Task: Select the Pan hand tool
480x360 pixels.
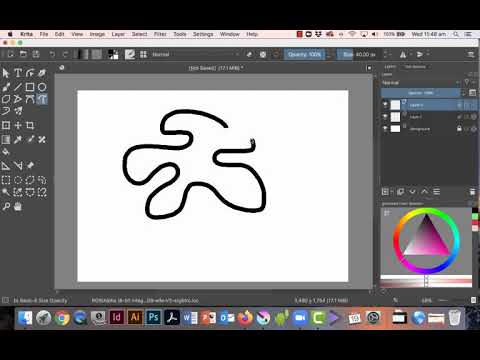Action: tap(18, 207)
